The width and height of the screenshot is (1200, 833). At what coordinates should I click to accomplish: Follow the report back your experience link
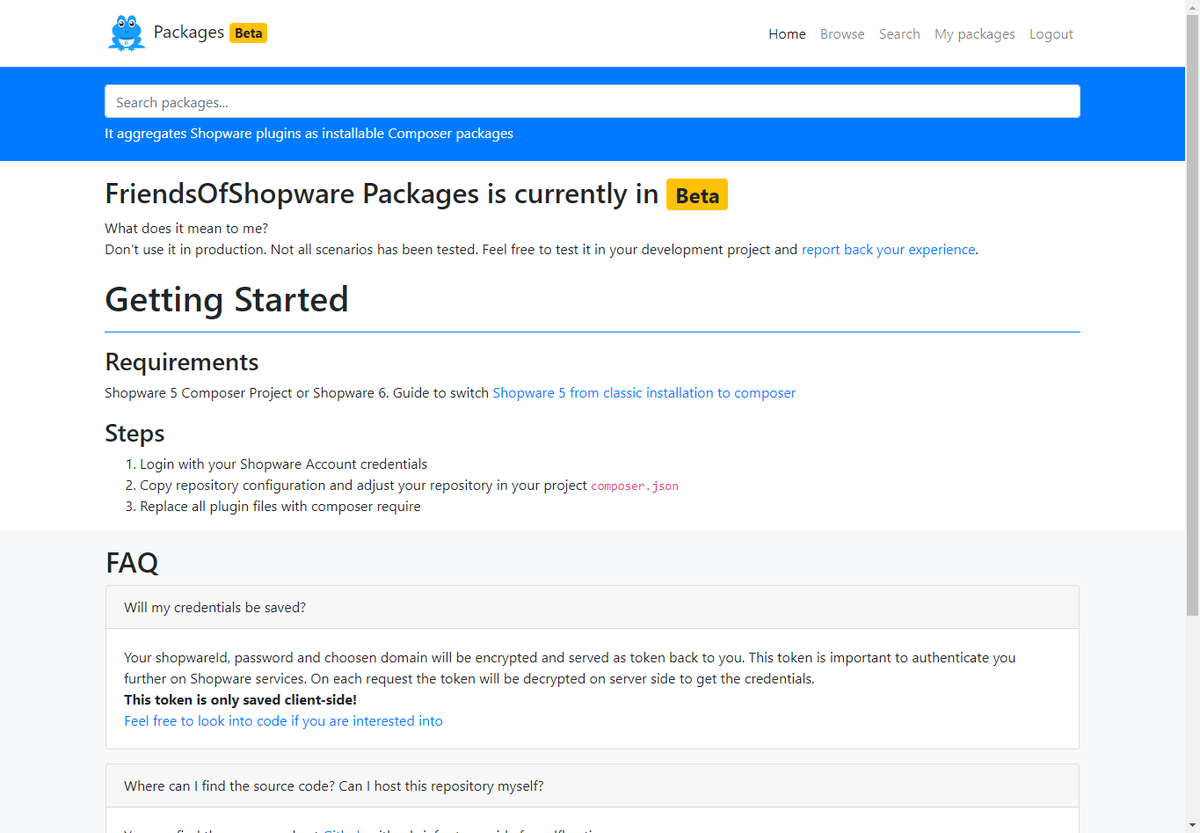(888, 250)
